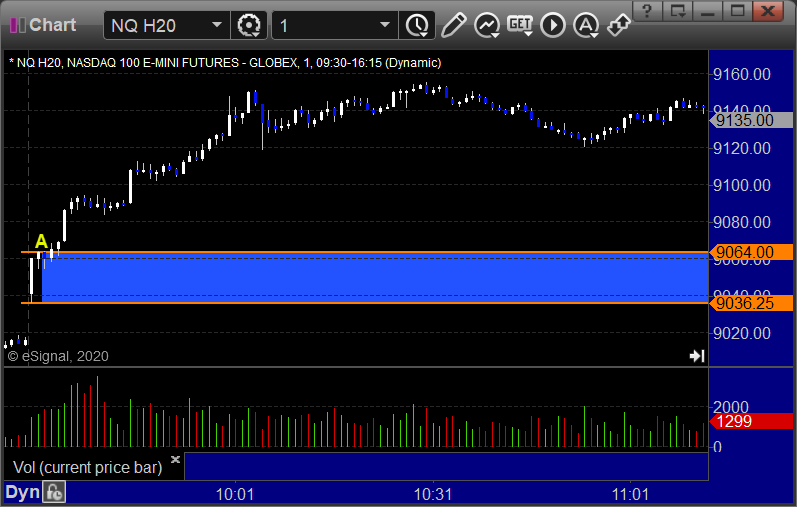The height and width of the screenshot is (507, 797).
Task: Open the alerts A circle icon
Action: tap(586, 25)
